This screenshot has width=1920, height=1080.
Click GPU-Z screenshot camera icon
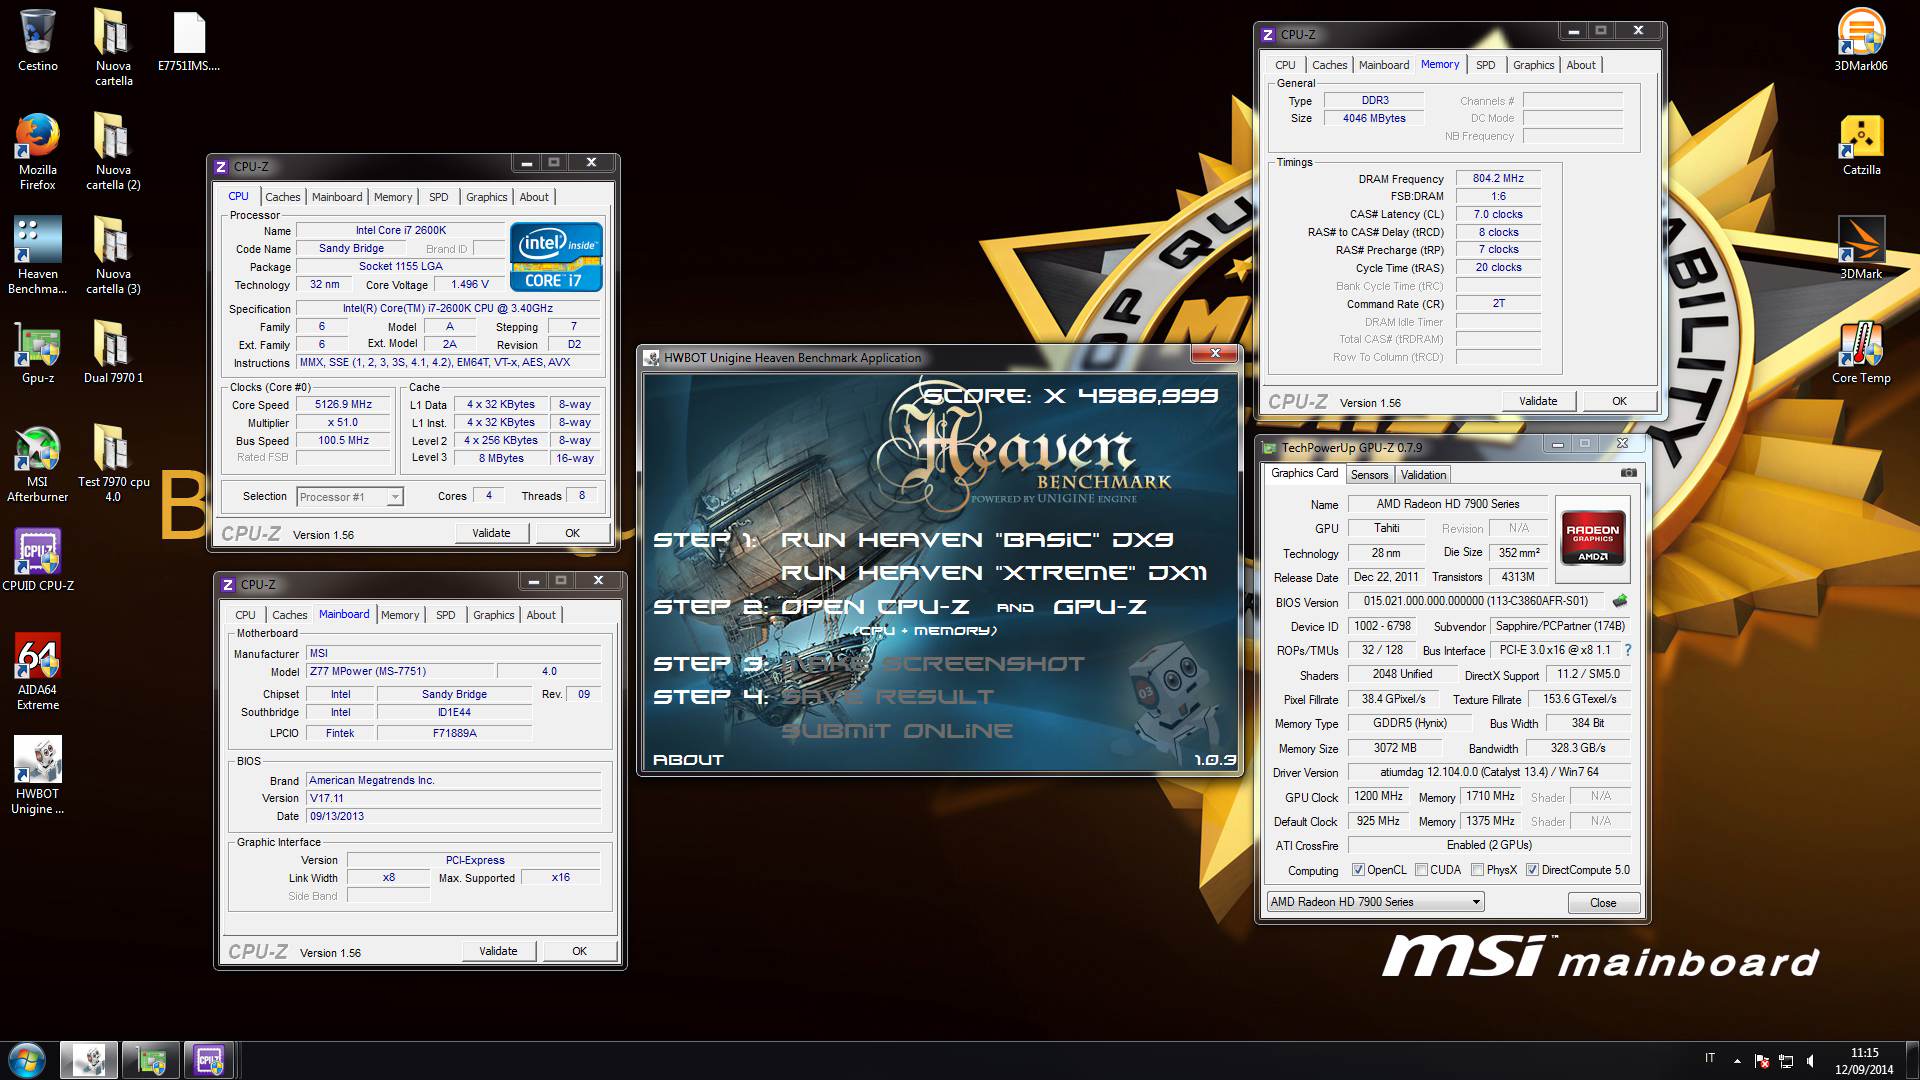[x=1629, y=473]
